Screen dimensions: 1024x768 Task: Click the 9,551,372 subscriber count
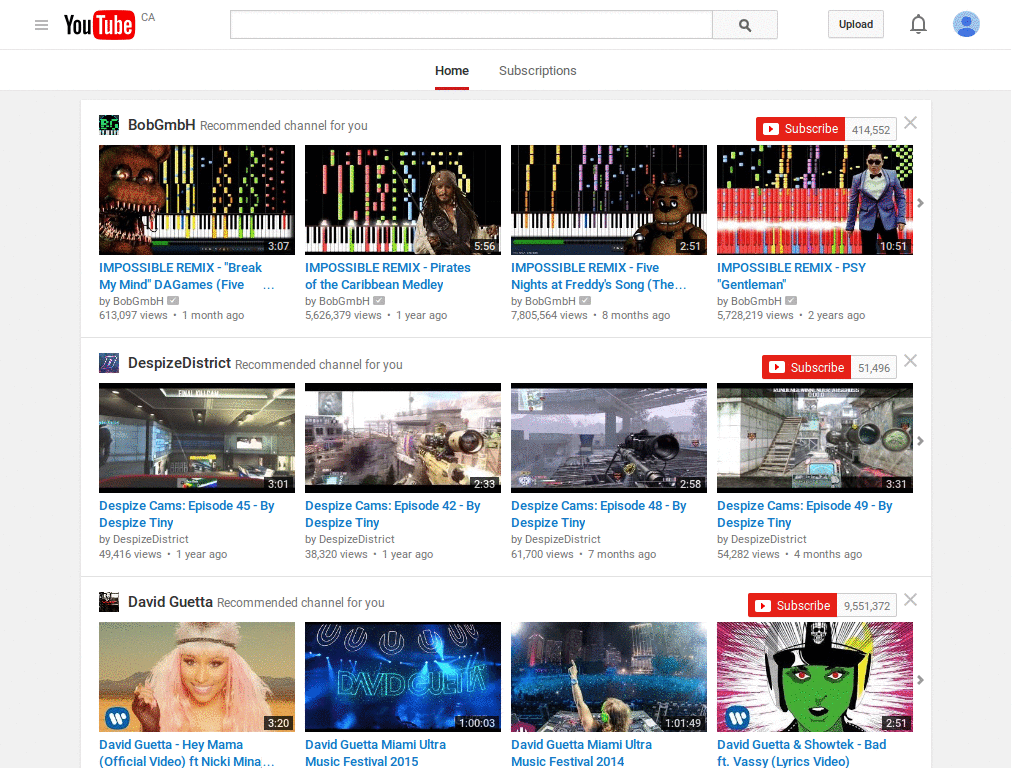click(x=867, y=606)
